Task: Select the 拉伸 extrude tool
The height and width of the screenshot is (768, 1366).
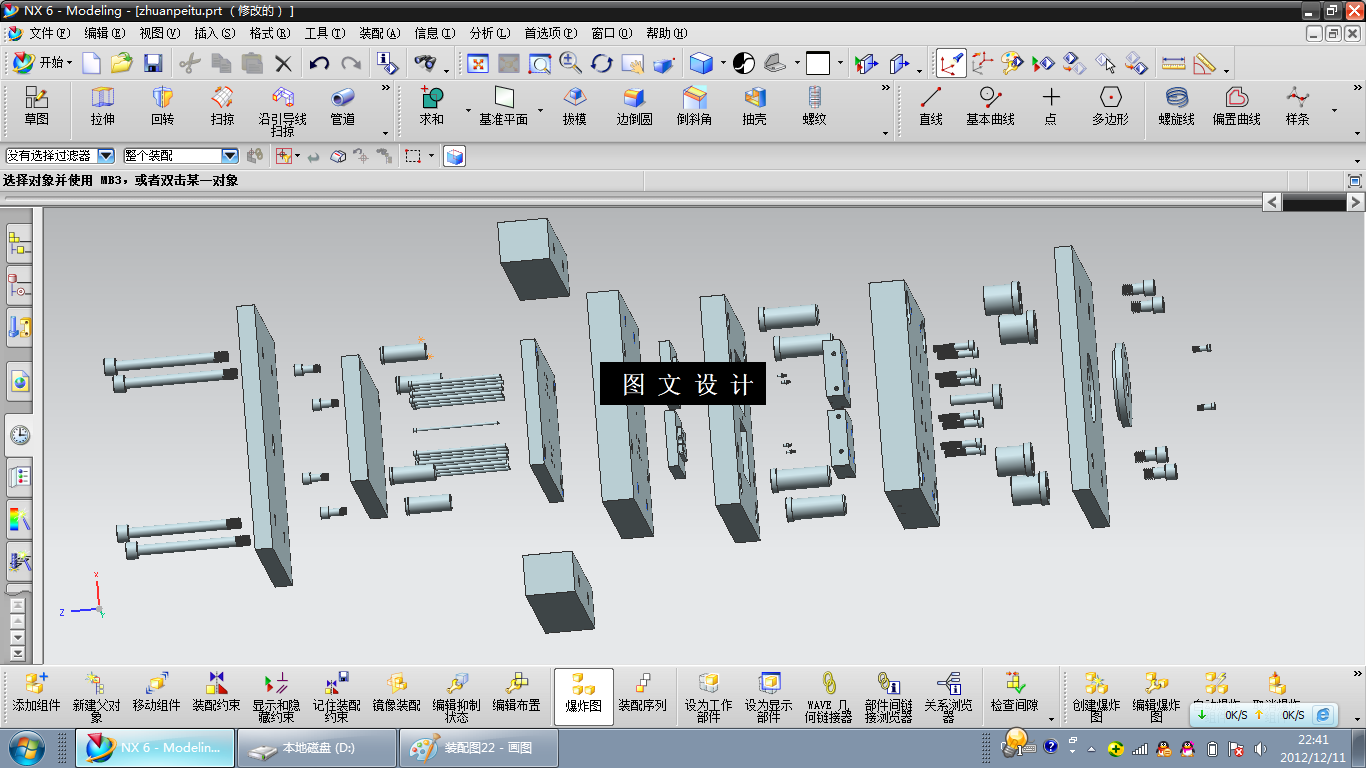Action: pos(103,106)
